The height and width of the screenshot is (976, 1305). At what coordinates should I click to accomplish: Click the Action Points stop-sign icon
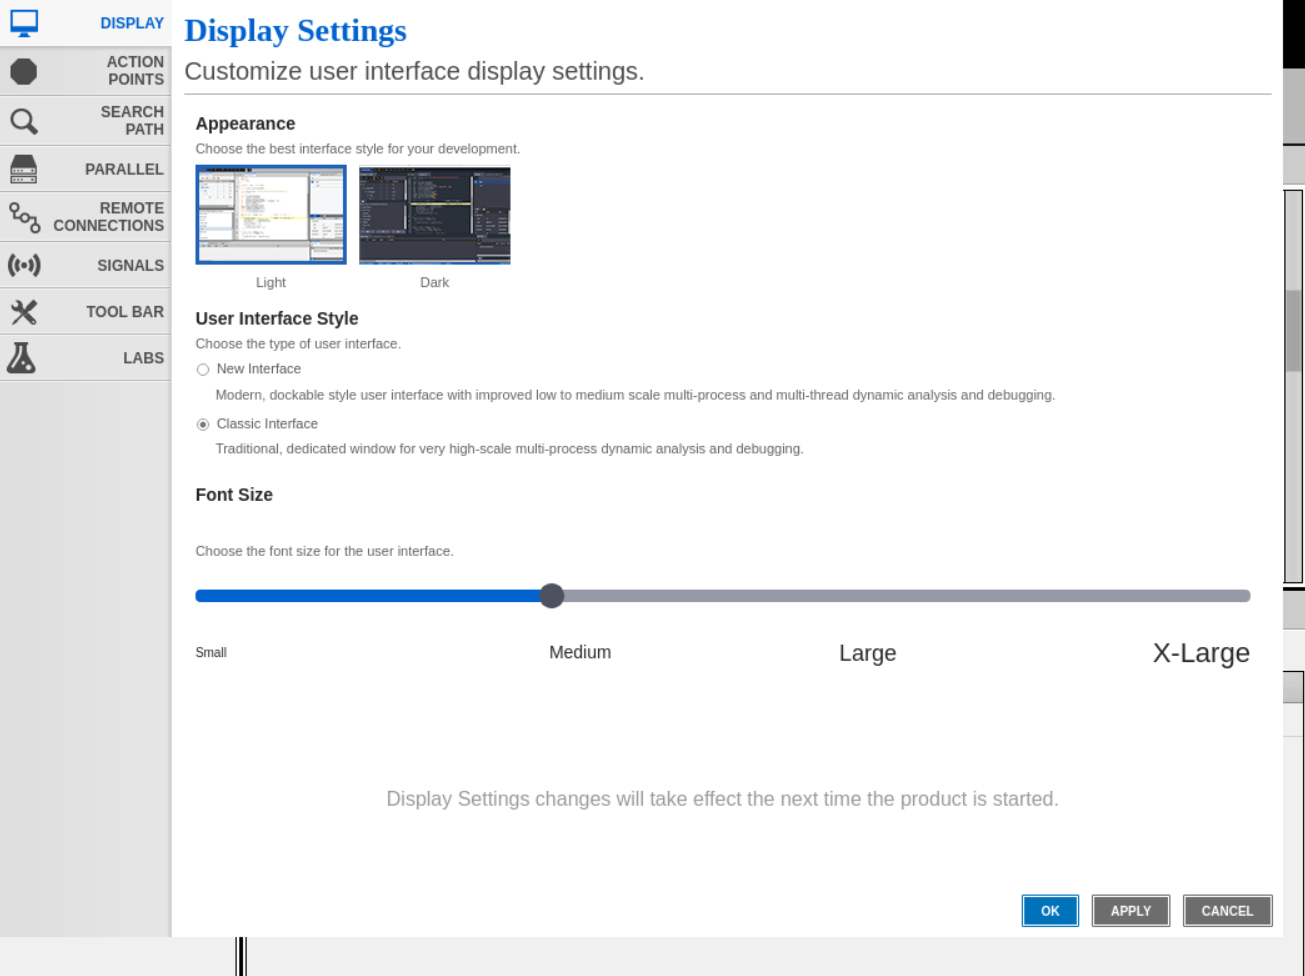[24, 71]
